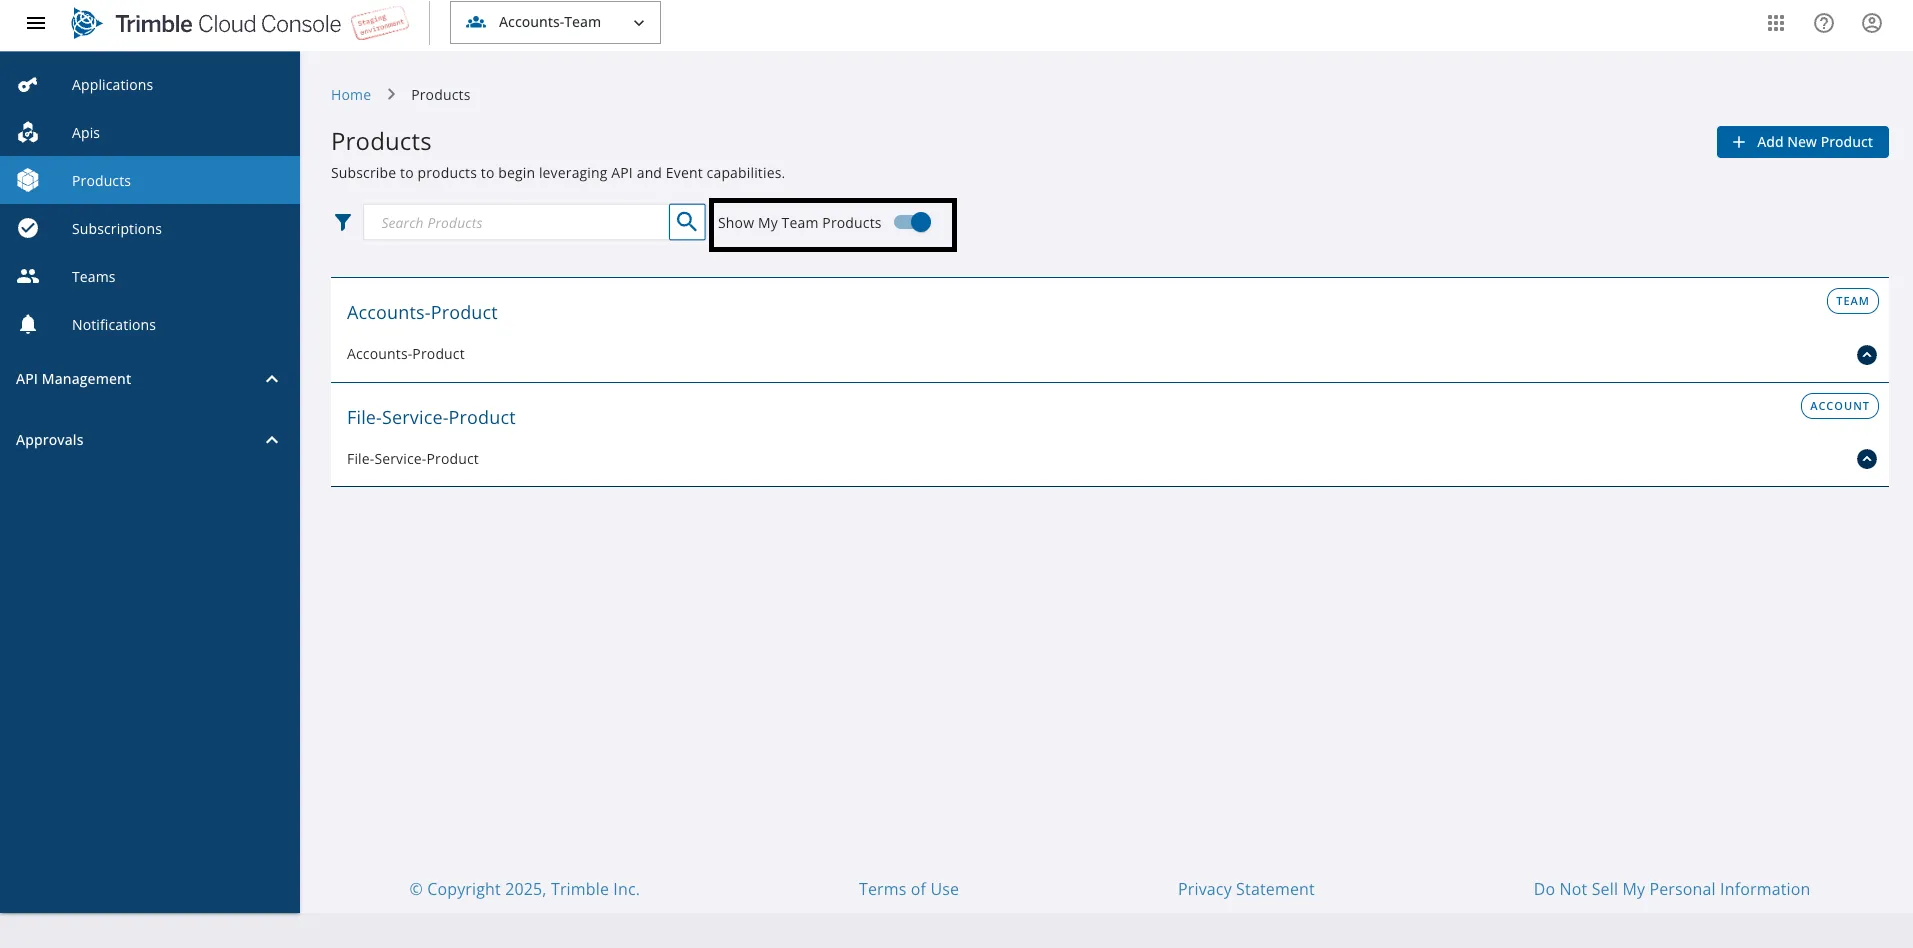This screenshot has height=948, width=1913.
Task: Open Subscriptions from the sidebar
Action: pos(150,228)
